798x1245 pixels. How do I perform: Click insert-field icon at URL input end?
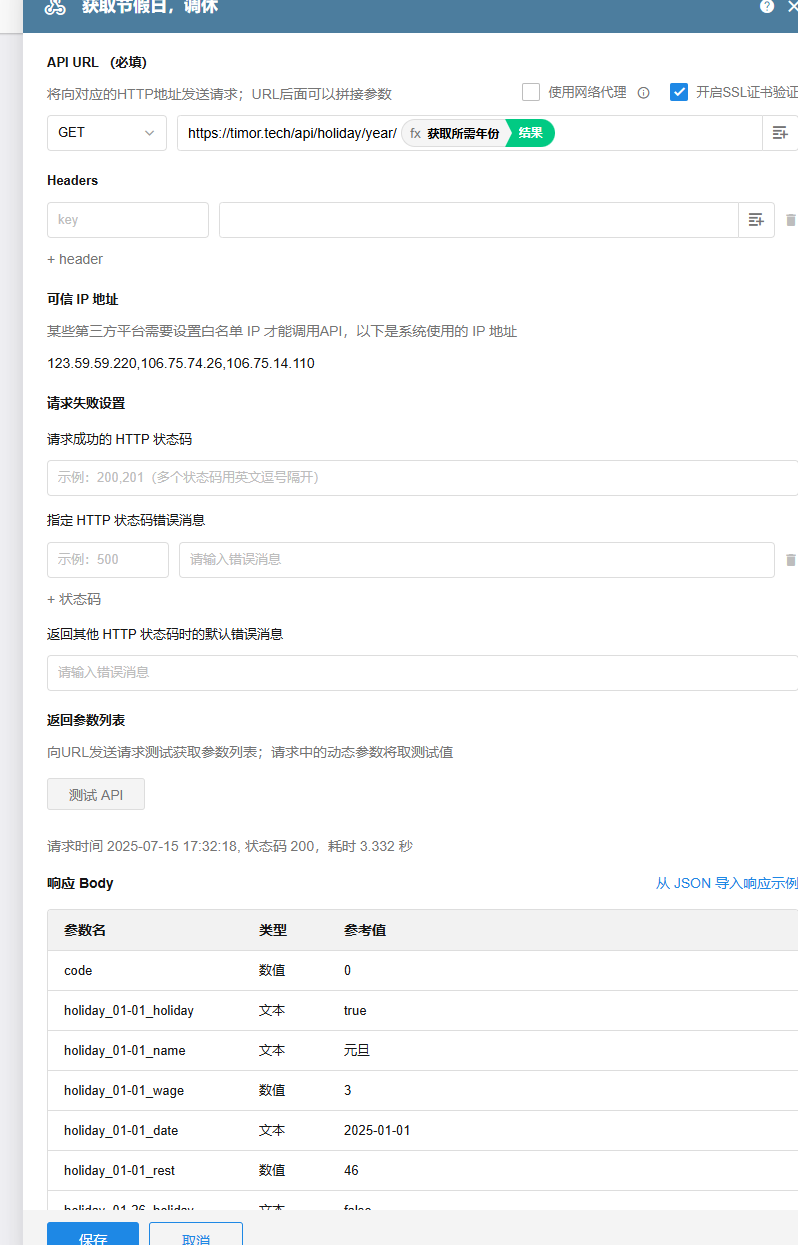pos(780,133)
